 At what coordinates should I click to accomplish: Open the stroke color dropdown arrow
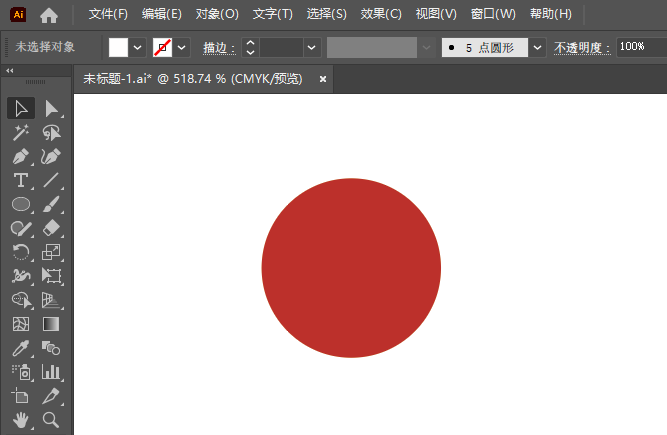click(183, 47)
